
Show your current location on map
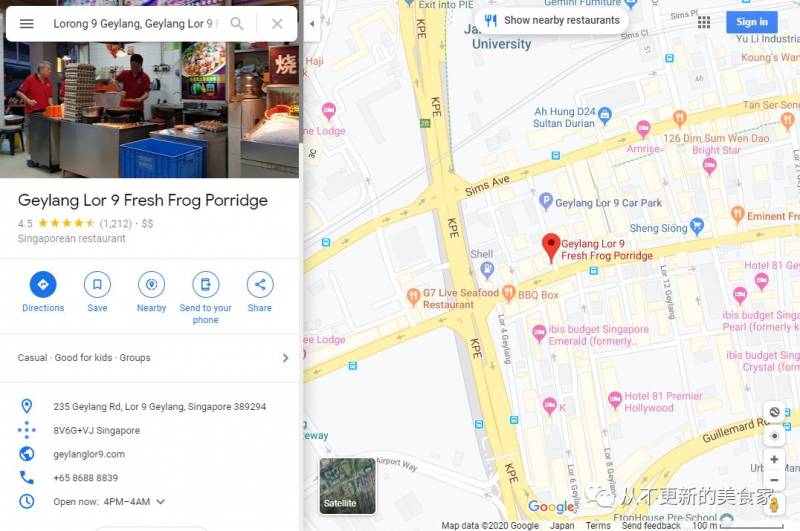(774, 436)
